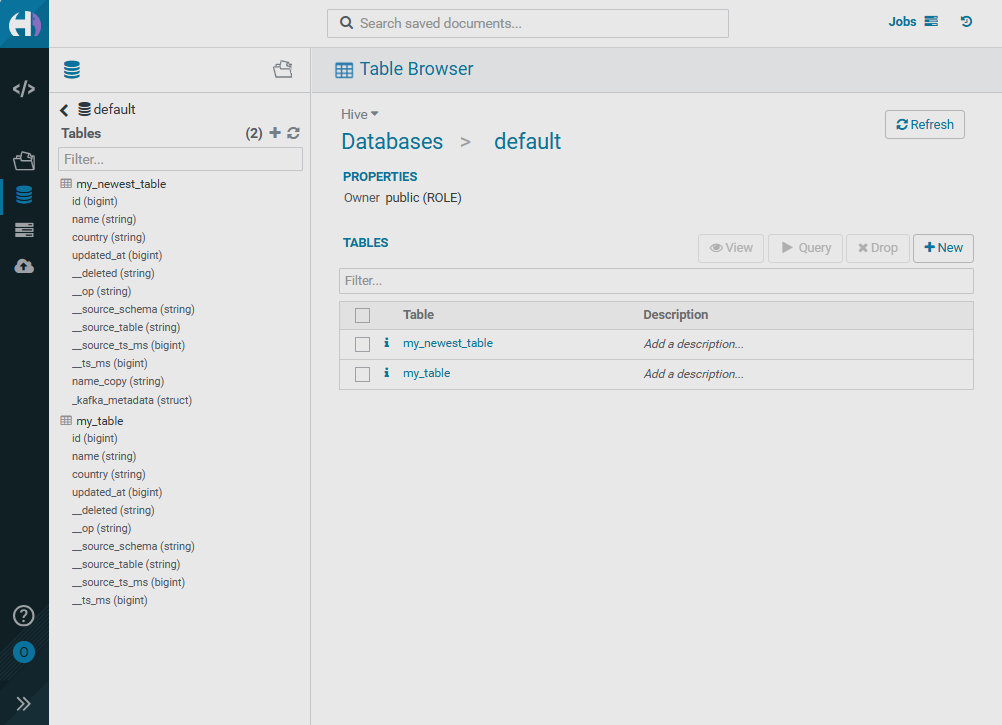1002x725 pixels.
Task: Check the my_newest_table checkbox
Action: [362, 344]
